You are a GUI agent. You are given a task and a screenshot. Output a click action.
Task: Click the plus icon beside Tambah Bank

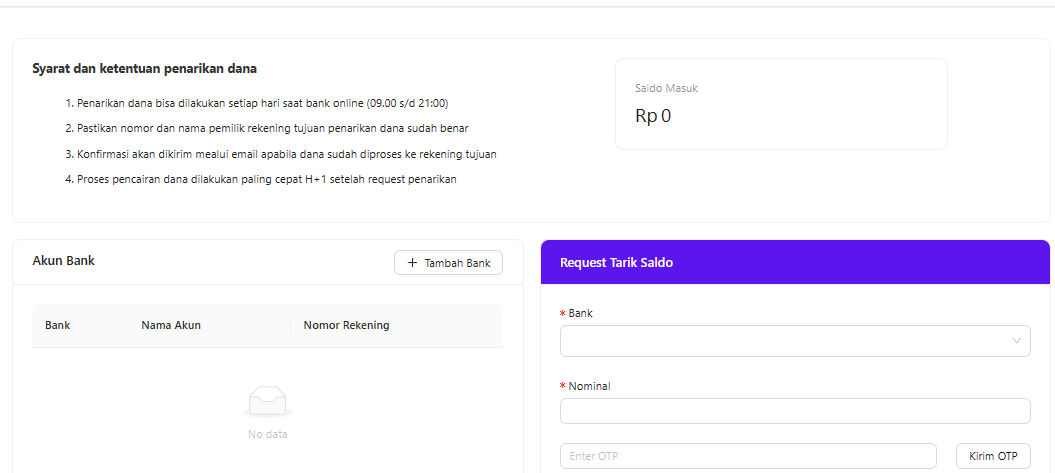pos(412,263)
